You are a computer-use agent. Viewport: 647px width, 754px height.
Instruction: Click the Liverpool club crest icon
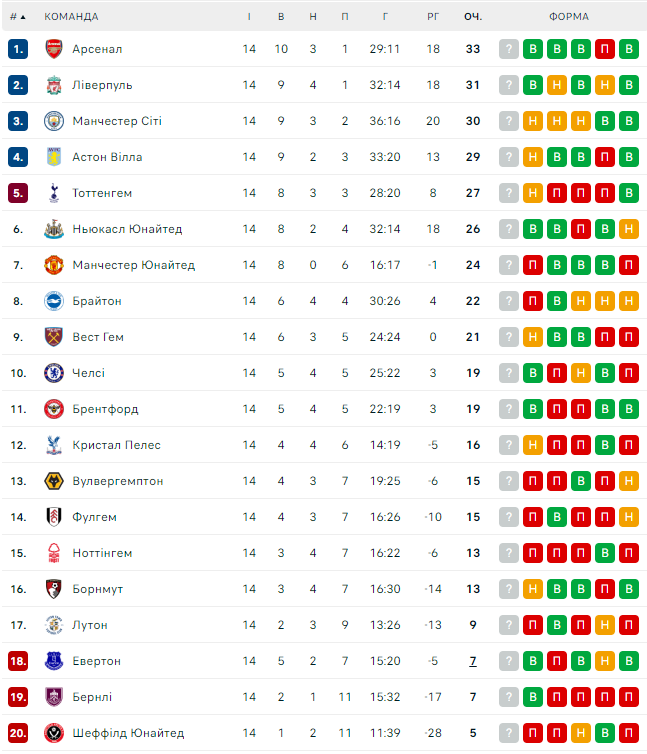[54, 85]
